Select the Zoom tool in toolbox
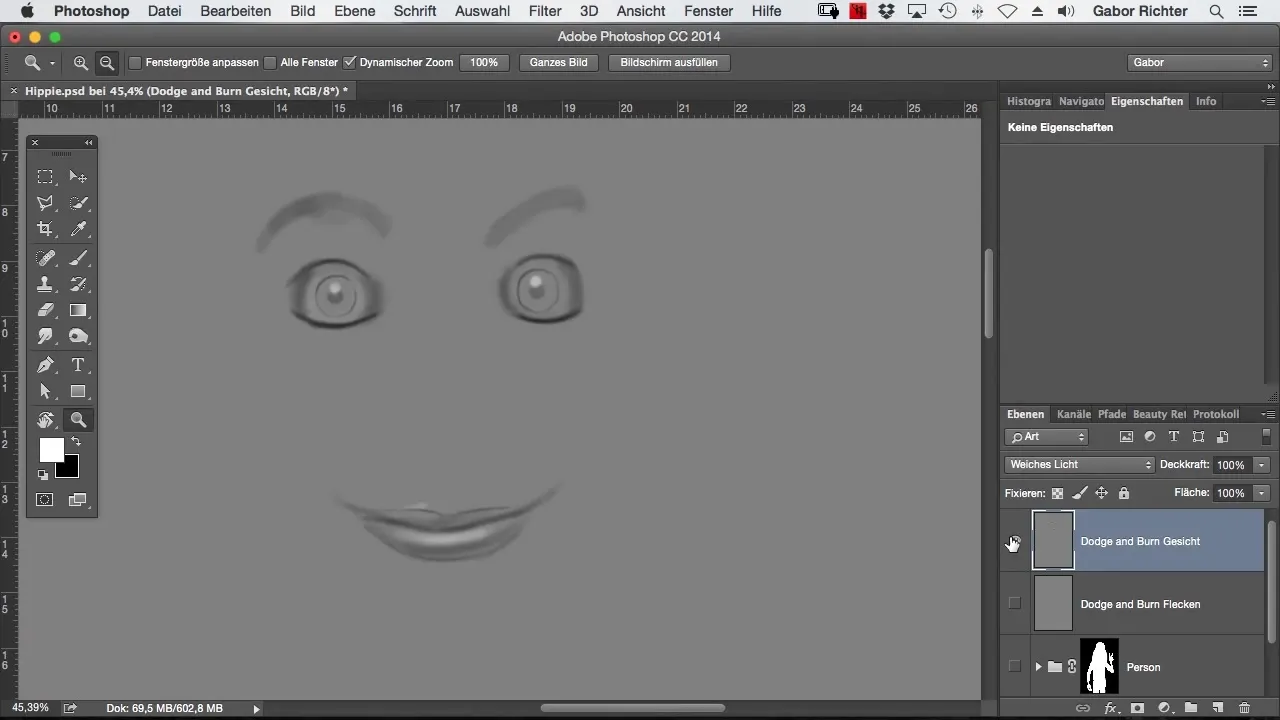 (78, 420)
